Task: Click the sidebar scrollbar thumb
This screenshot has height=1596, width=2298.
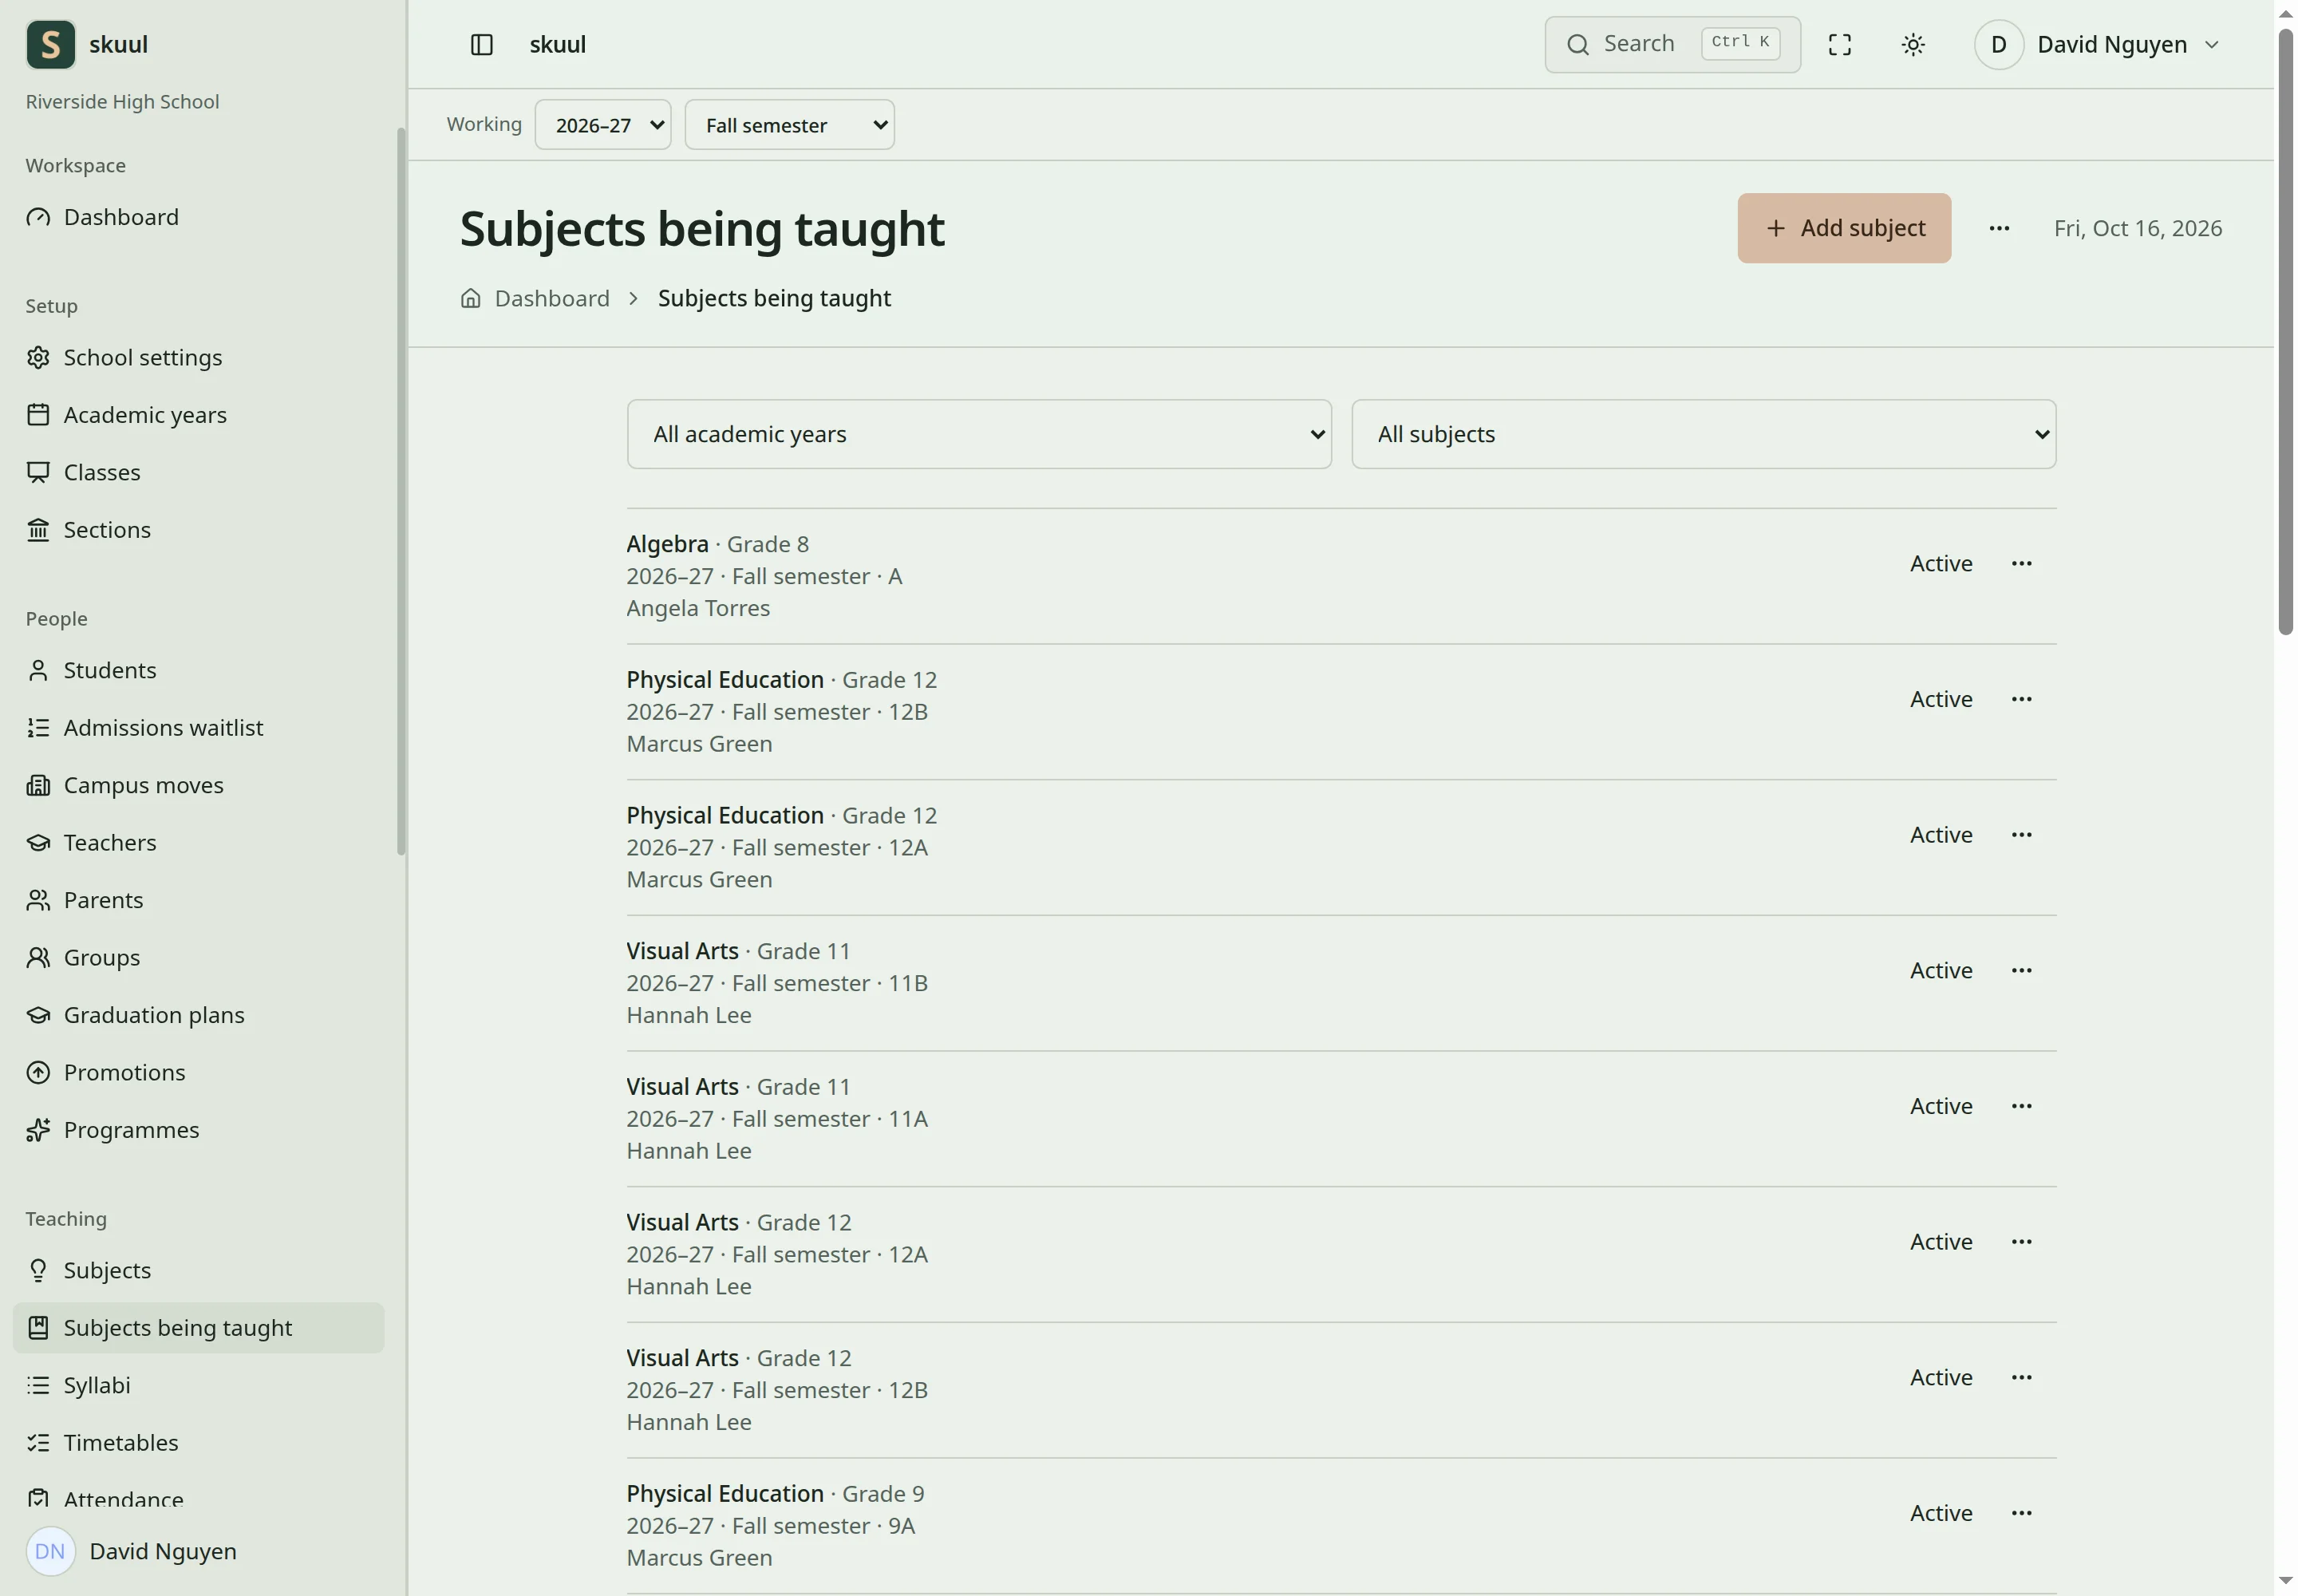Action: (x=401, y=490)
